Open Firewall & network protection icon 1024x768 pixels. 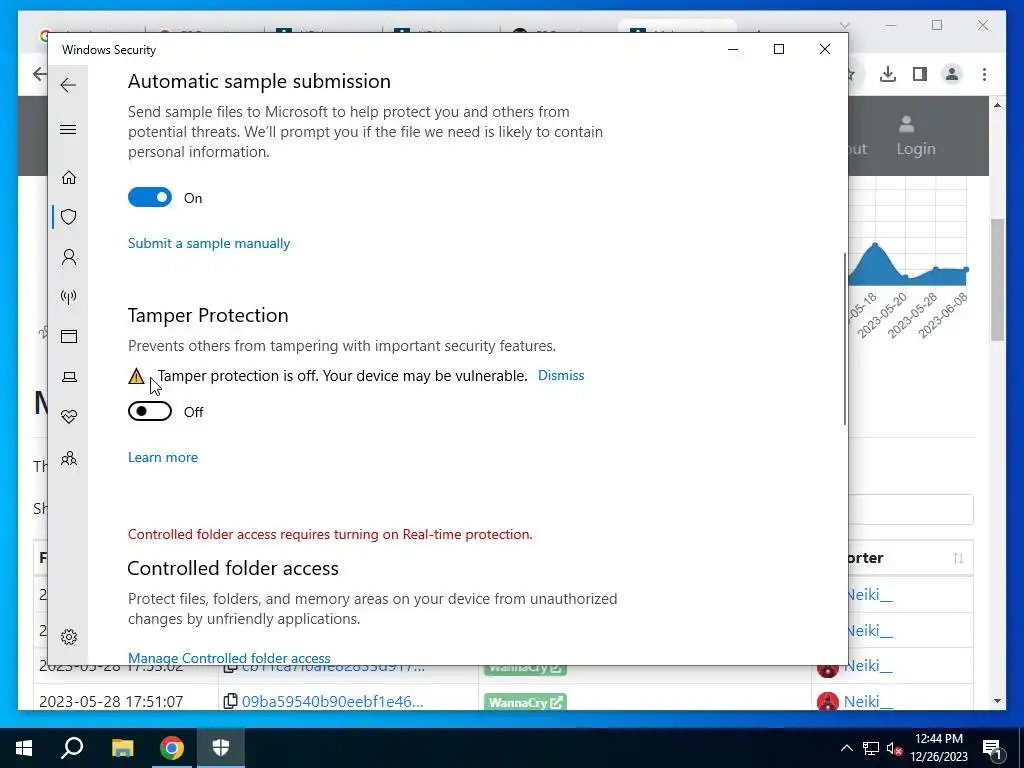[x=69, y=297]
